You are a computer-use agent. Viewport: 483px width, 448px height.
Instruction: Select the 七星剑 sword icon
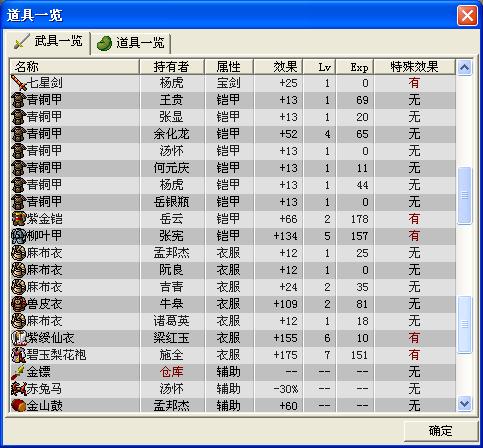[19, 83]
